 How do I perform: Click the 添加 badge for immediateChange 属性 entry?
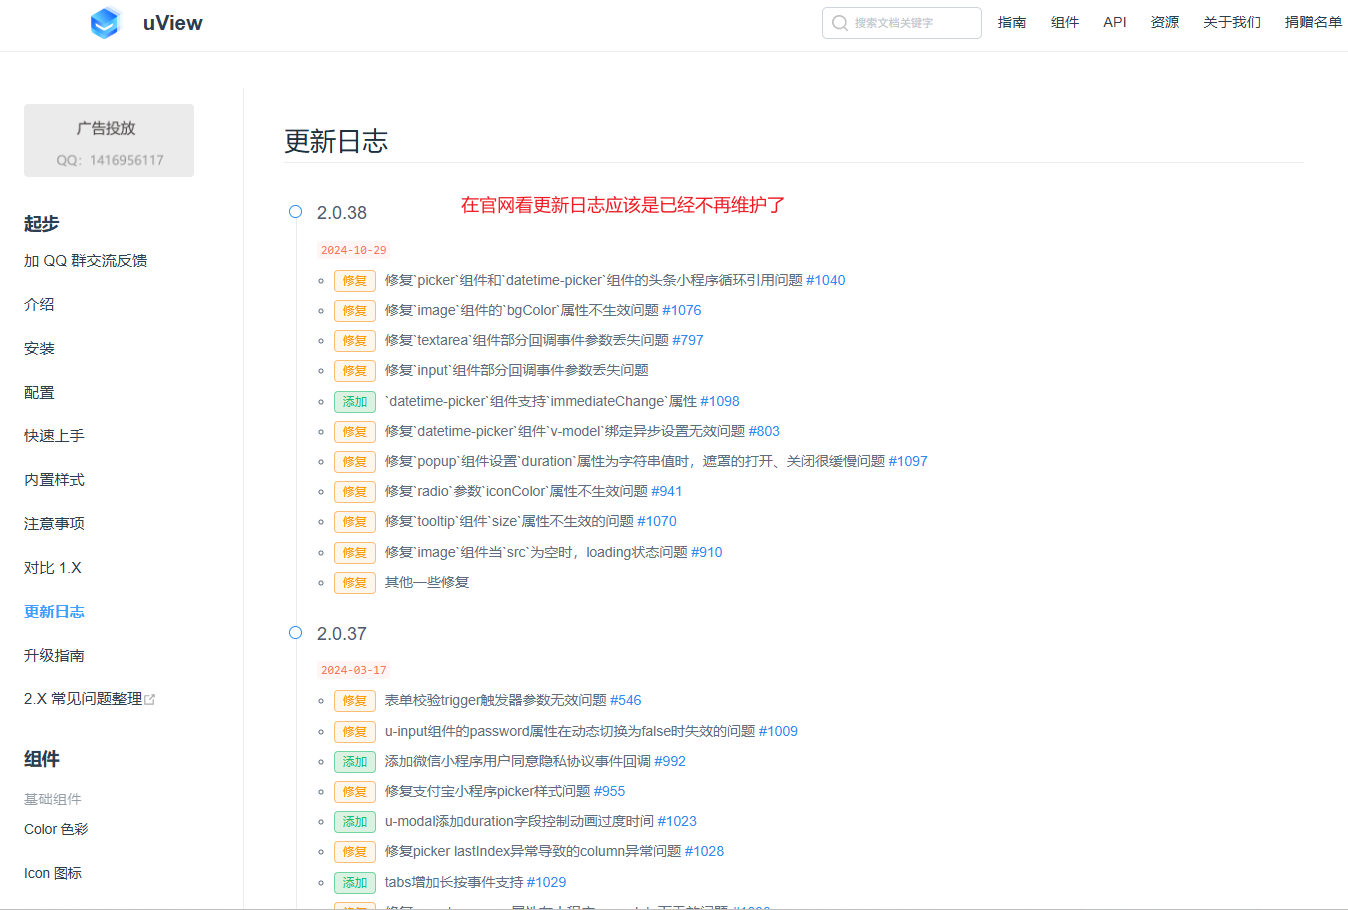pyautogui.click(x=355, y=401)
